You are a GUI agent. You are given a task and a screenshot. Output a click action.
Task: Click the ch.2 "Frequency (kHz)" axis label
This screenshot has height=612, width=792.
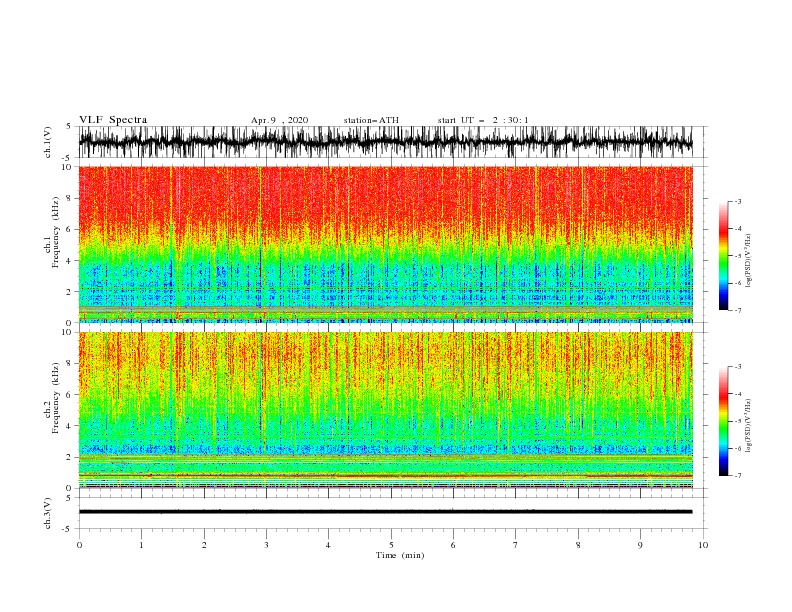(56, 398)
